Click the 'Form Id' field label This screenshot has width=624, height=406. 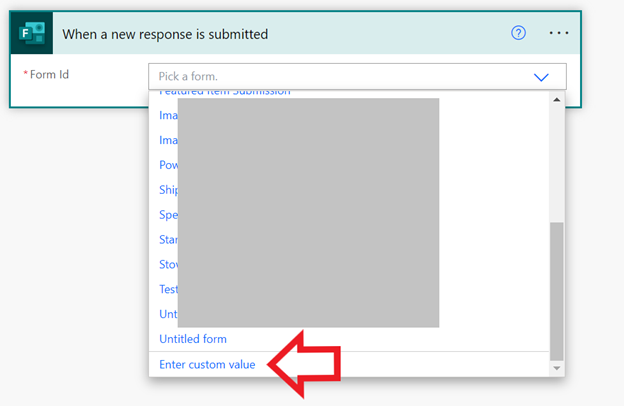click(50, 75)
